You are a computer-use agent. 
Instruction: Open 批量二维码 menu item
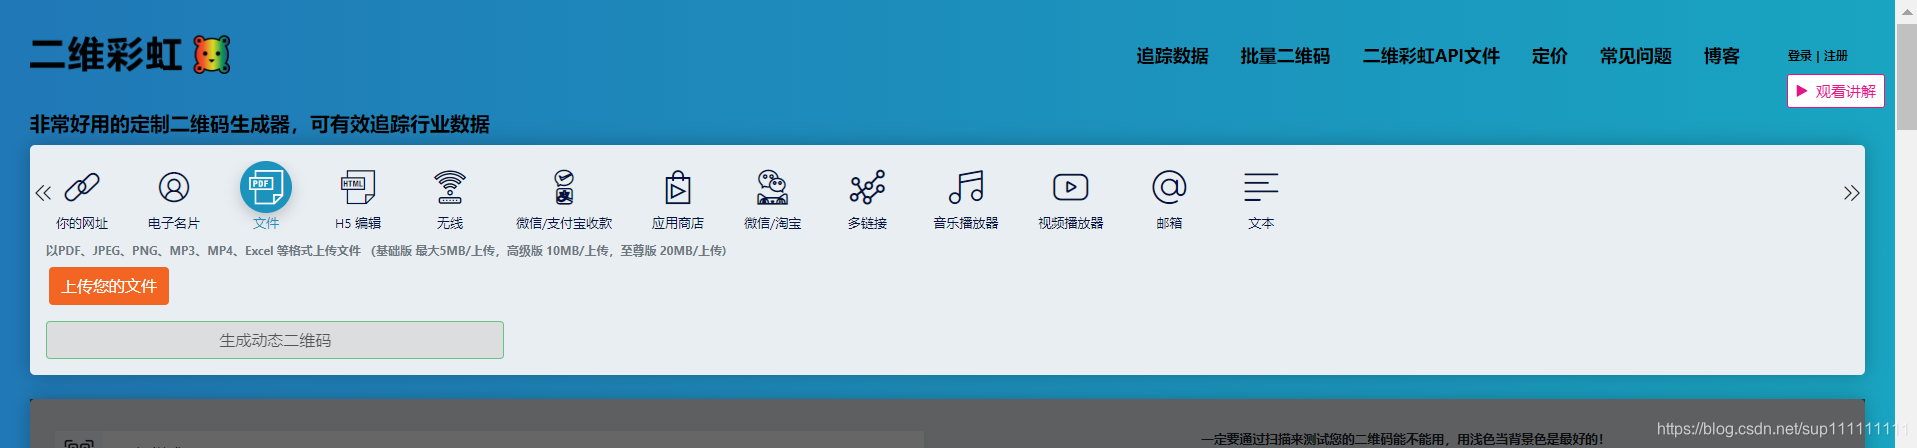pos(1285,56)
